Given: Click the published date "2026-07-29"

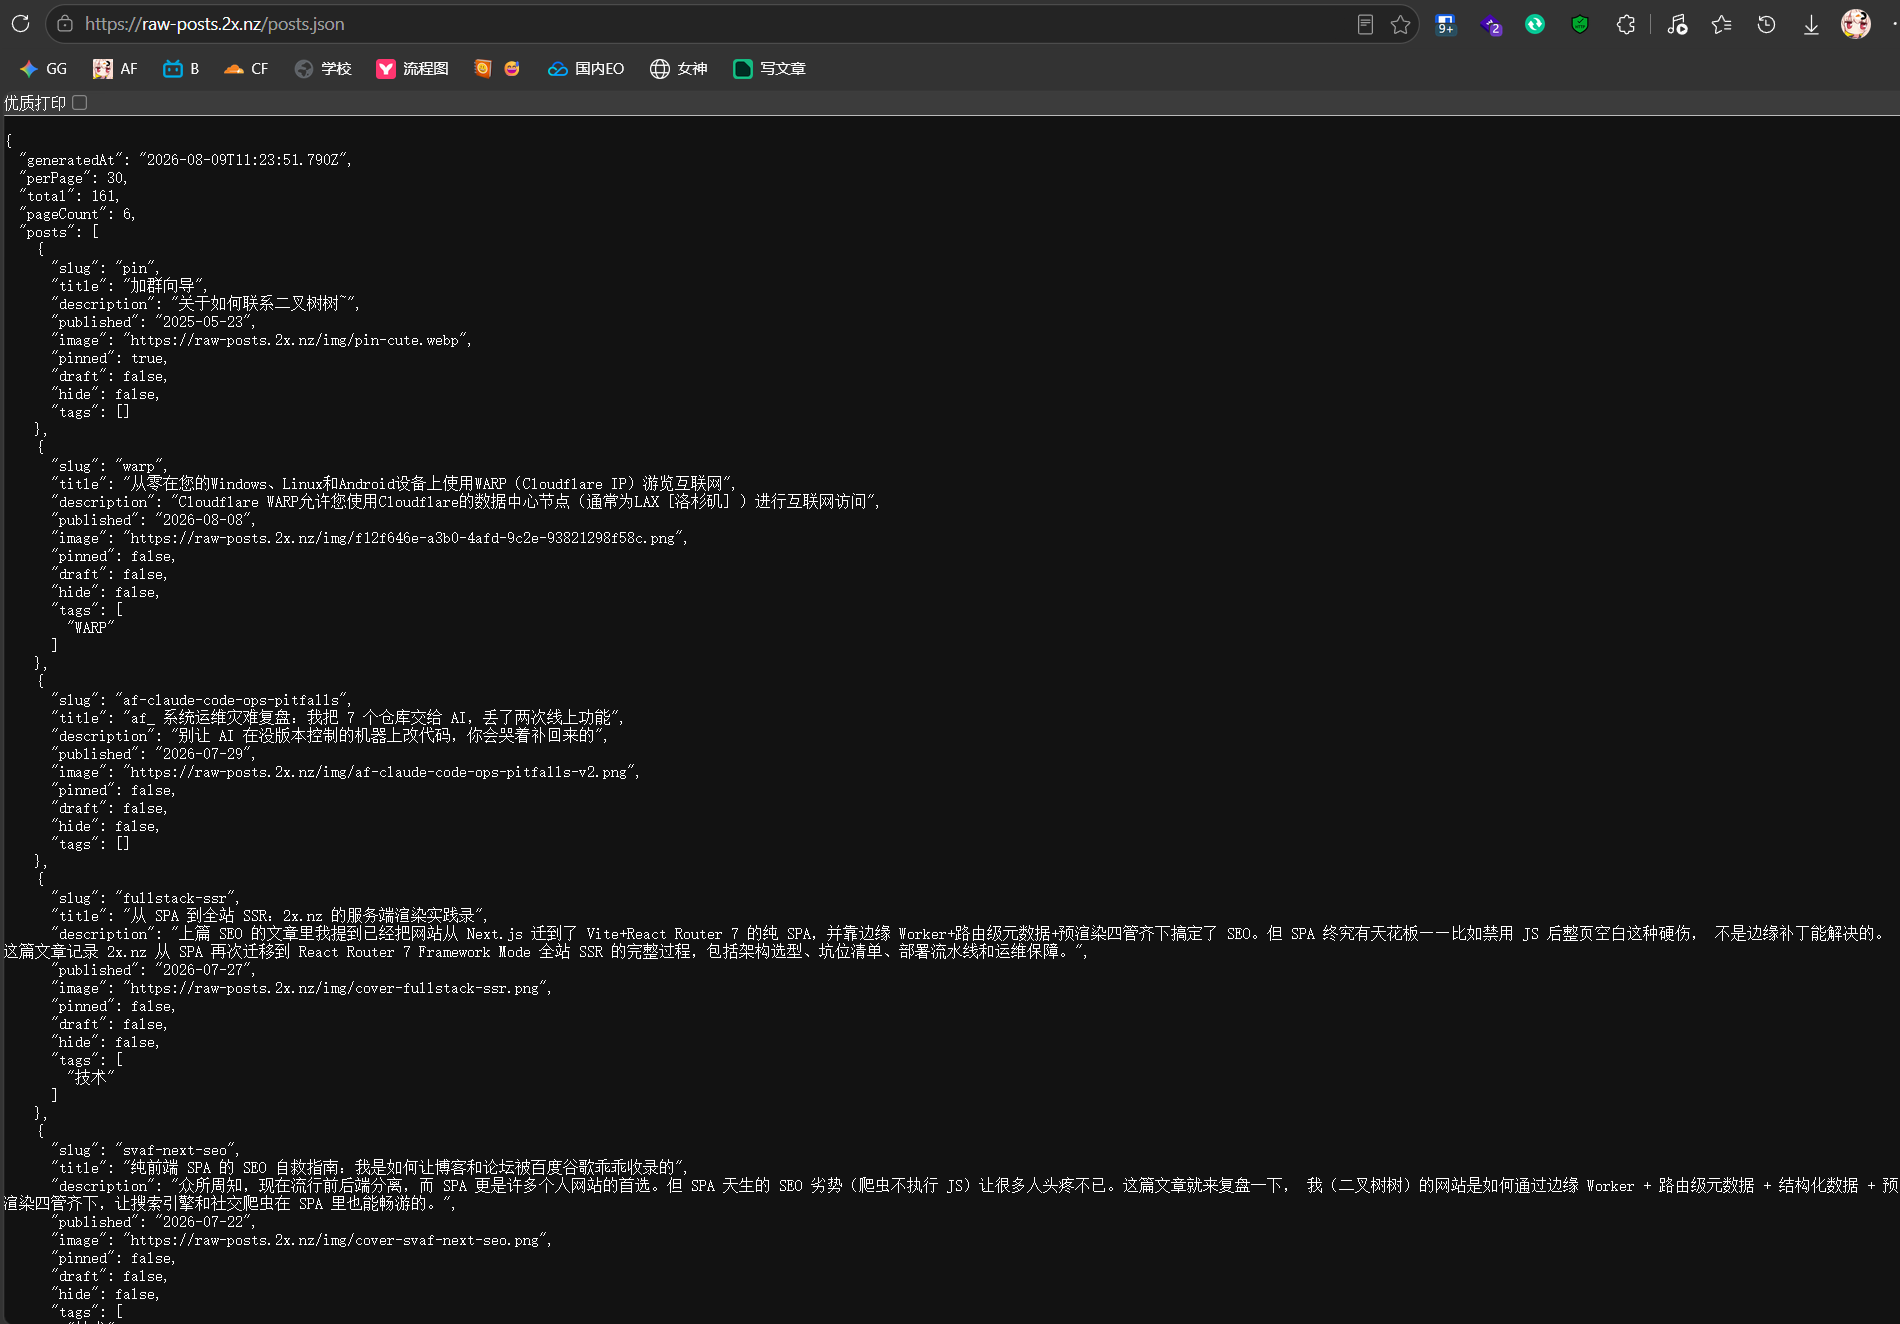Looking at the screenshot, I should click(203, 754).
